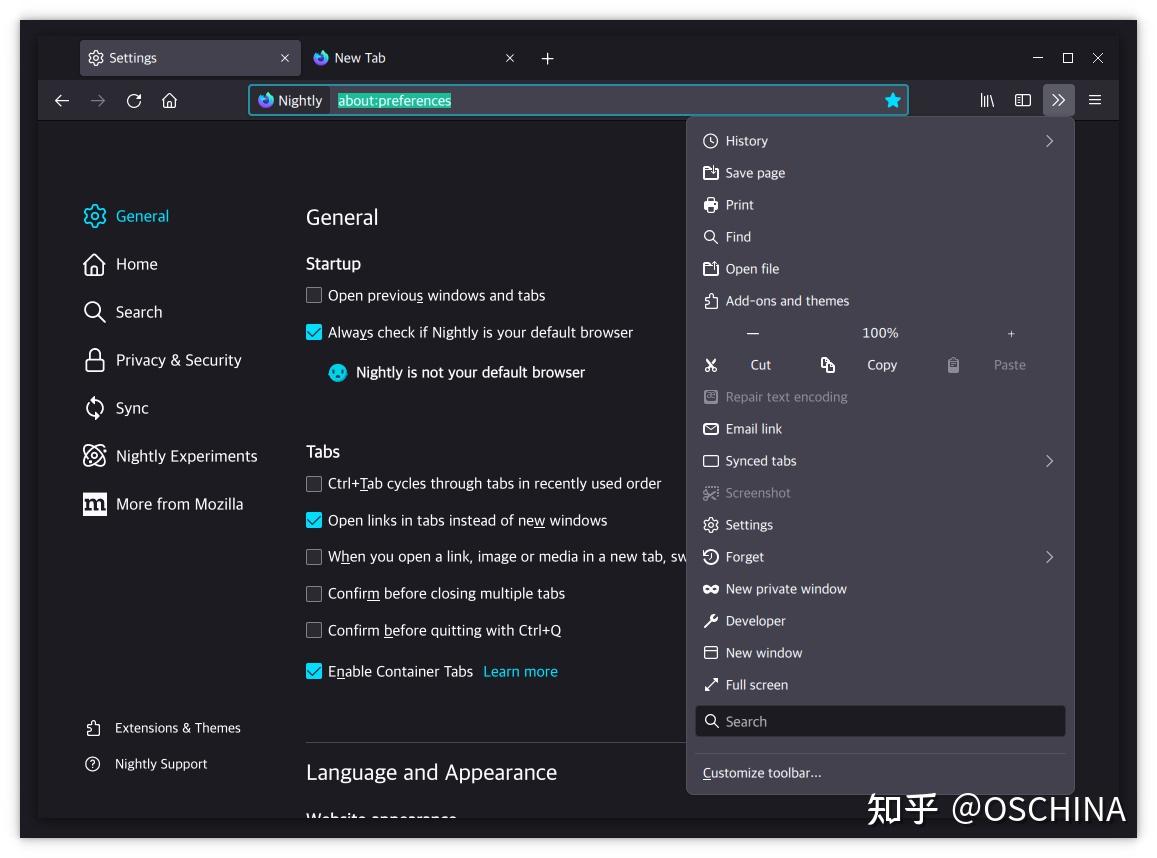
Task: Show sidebars with the sidebar icon
Action: pyautogui.click(x=1023, y=100)
